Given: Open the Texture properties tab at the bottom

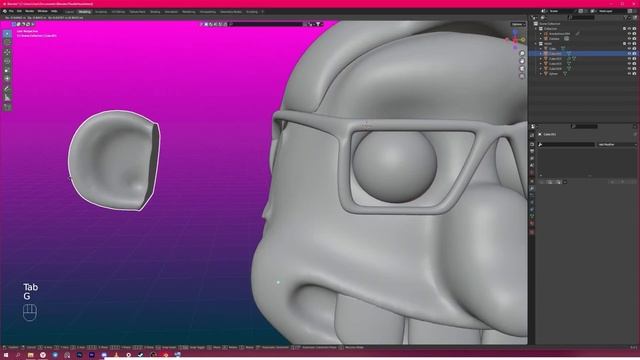Looking at the screenshot, I should [x=532, y=232].
